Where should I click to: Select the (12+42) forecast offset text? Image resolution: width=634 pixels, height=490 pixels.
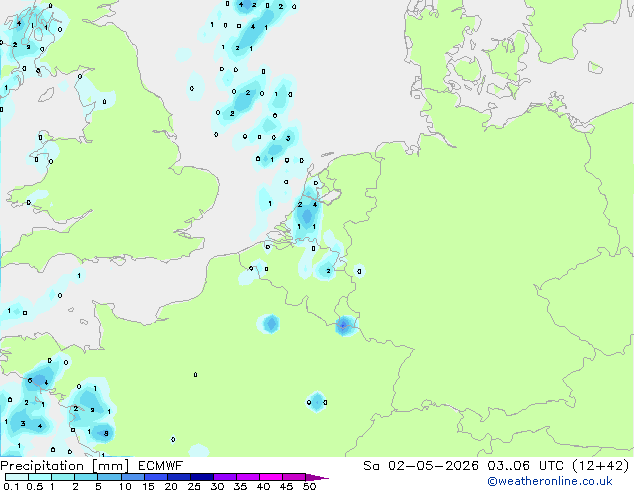pyautogui.click(x=601, y=466)
